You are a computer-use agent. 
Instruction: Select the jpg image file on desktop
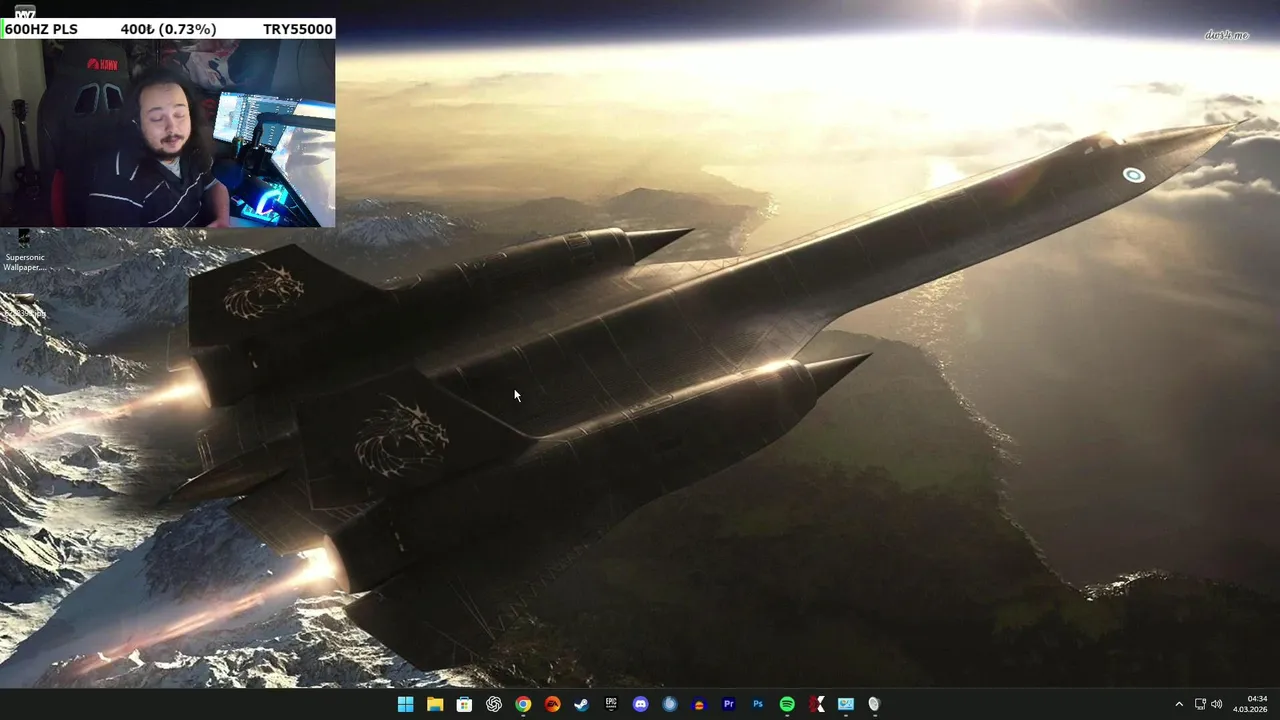click(x=24, y=305)
